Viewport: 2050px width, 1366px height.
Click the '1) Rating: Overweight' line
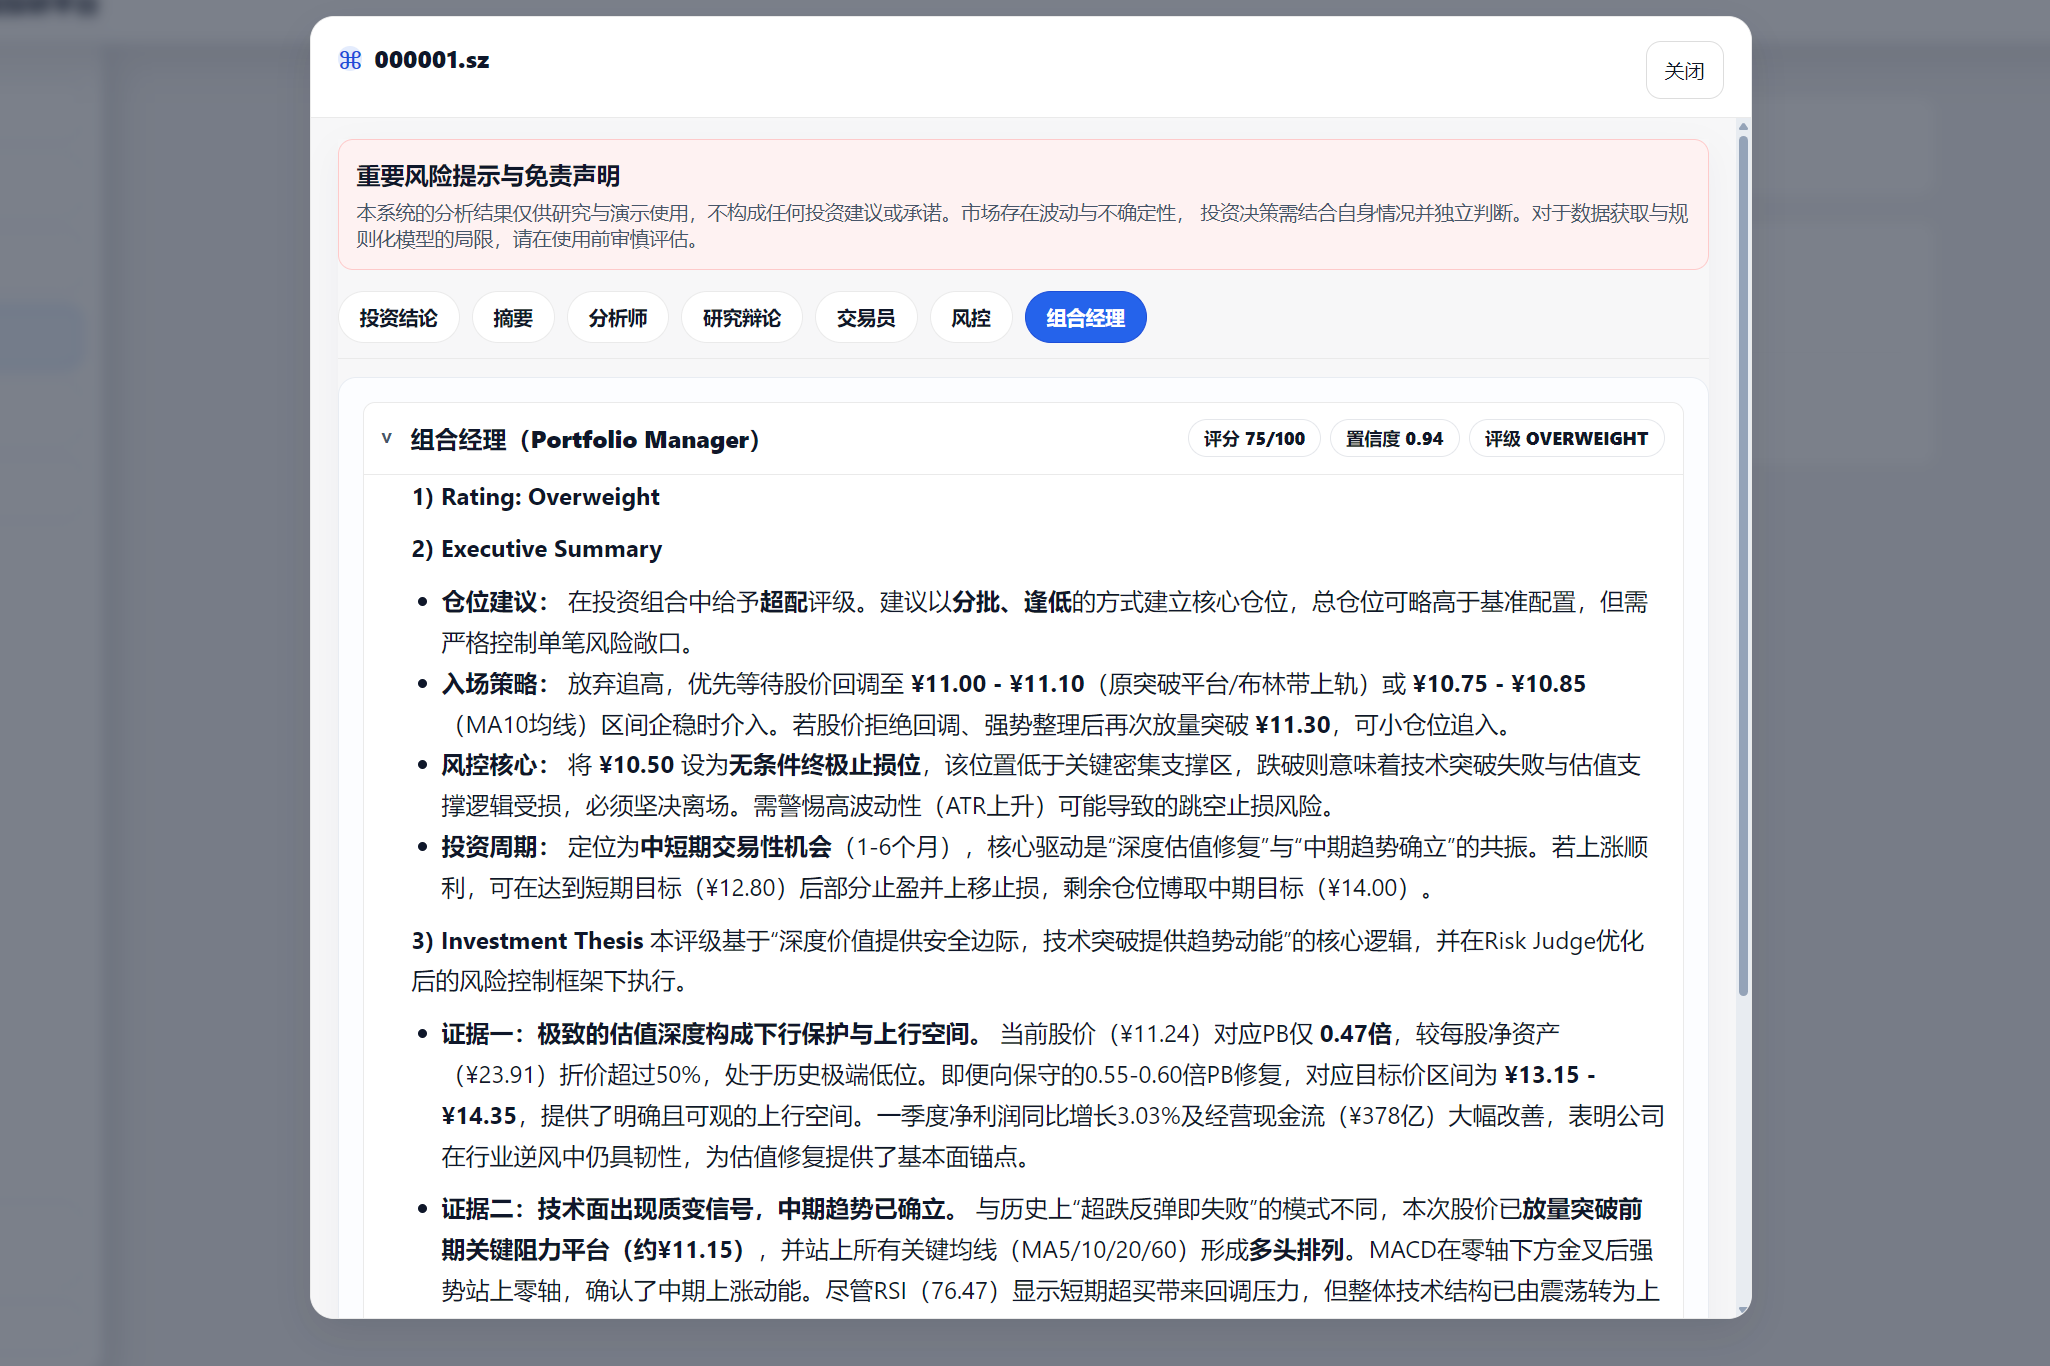(x=536, y=497)
